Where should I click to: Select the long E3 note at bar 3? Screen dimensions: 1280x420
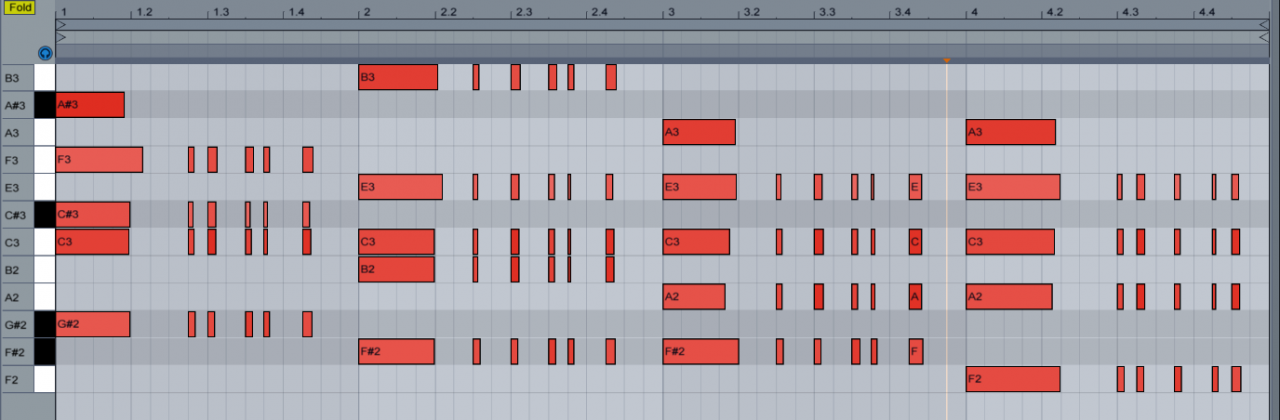coord(700,187)
